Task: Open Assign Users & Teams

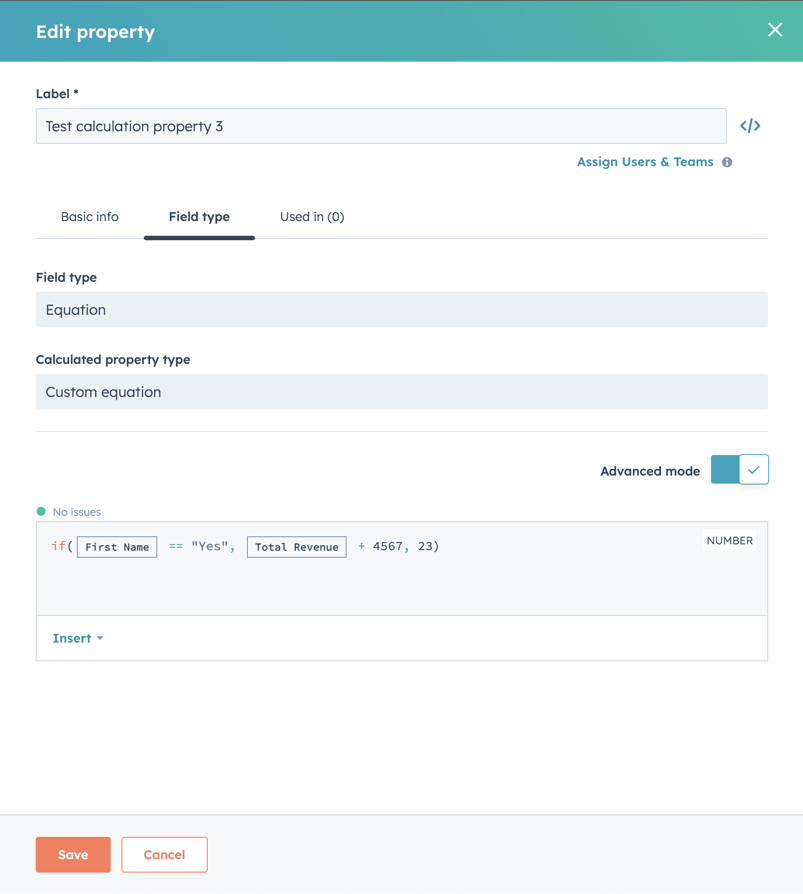Action: tap(645, 161)
